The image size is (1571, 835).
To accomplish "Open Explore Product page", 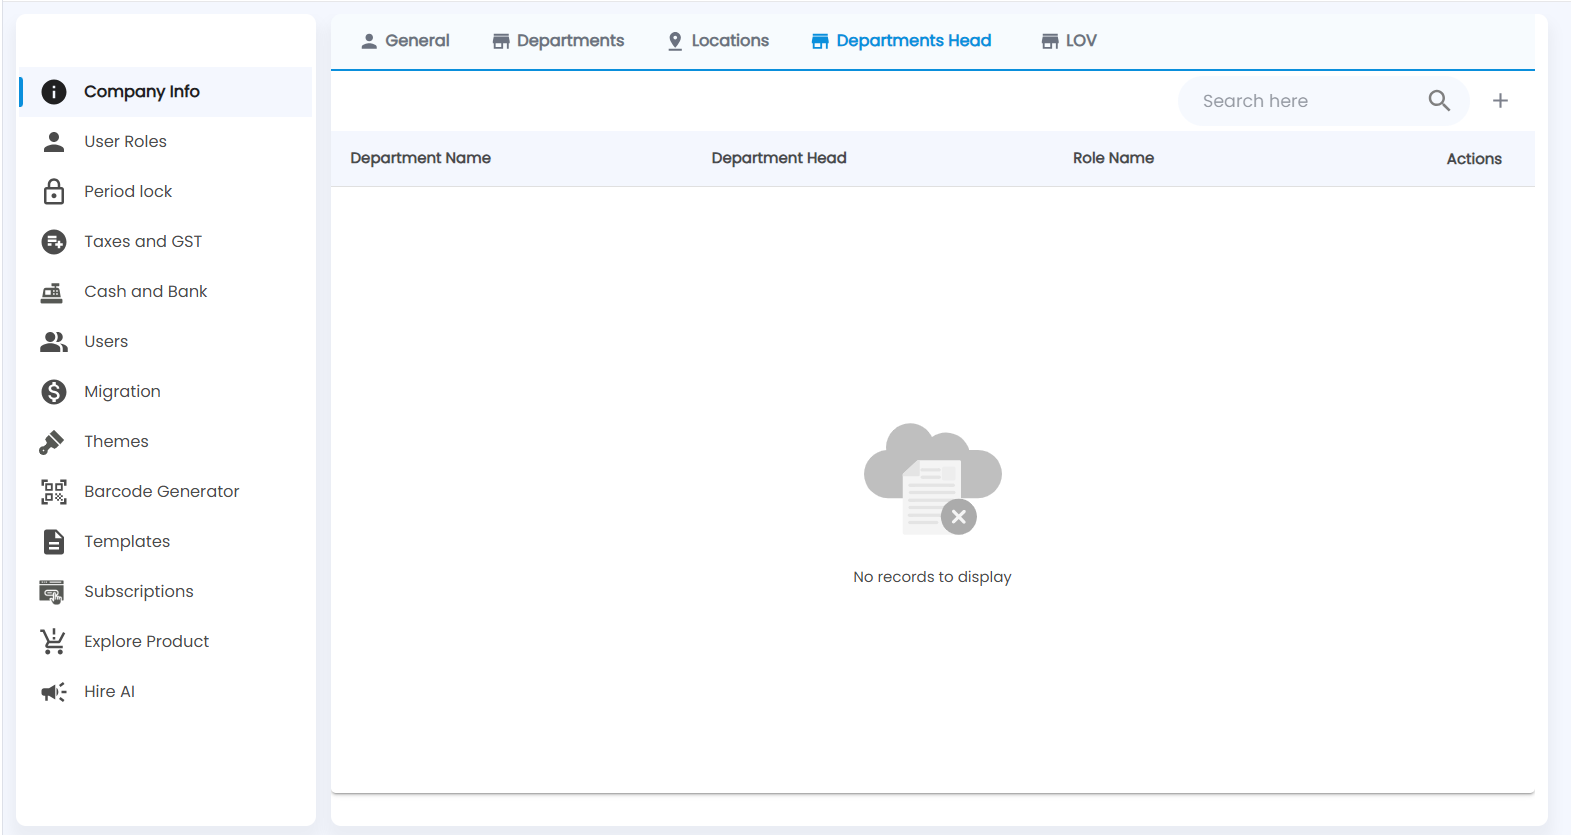I will coord(165,642).
